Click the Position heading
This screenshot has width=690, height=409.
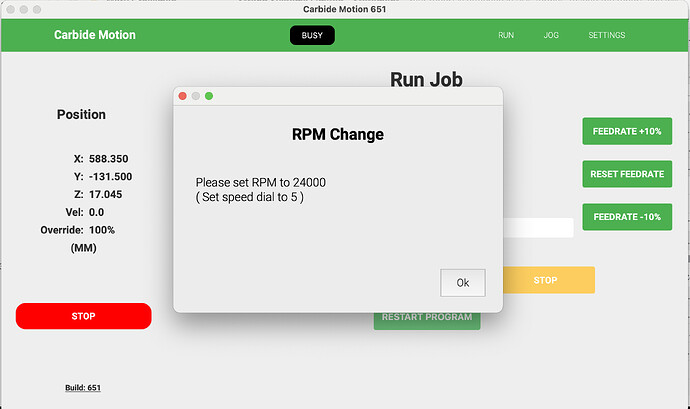pyautogui.click(x=81, y=114)
